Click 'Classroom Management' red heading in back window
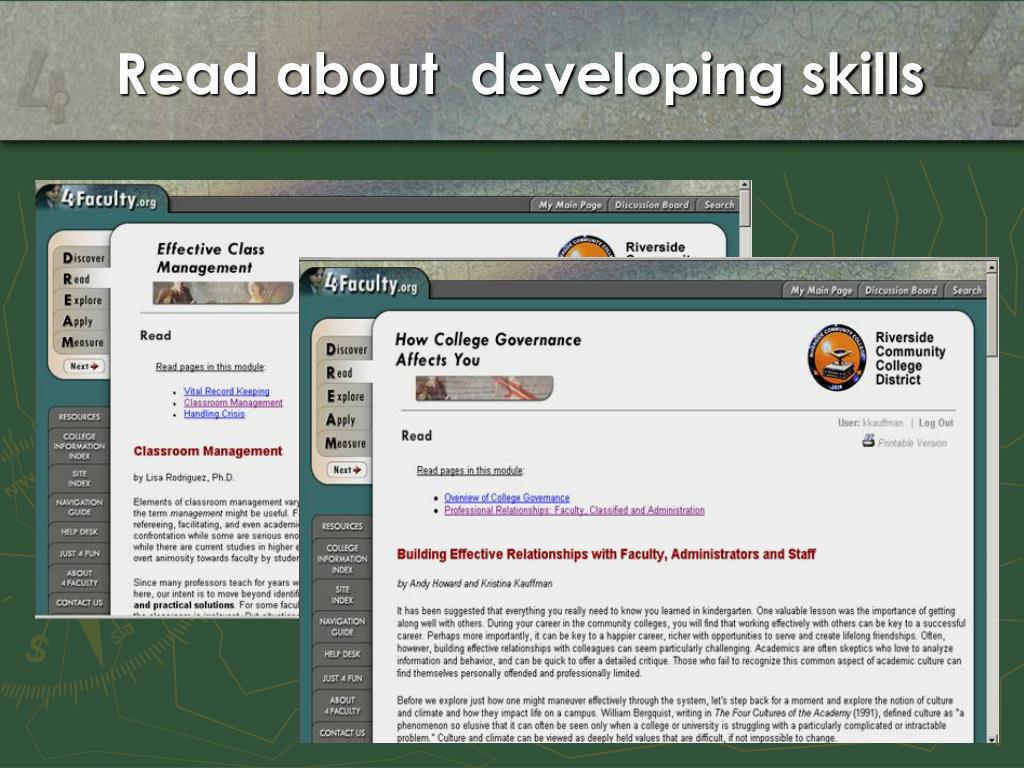Viewport: 1024px width, 768px height. pos(208,451)
